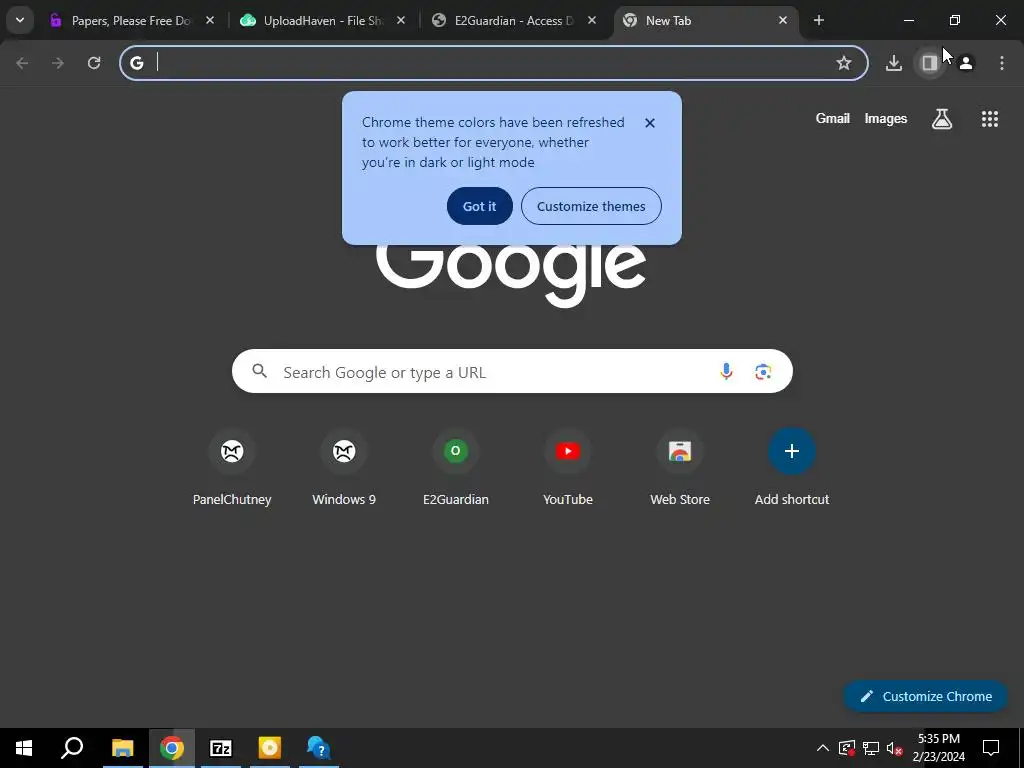The height and width of the screenshot is (768, 1024).
Task: Click the Customize Chrome button
Action: (x=925, y=696)
